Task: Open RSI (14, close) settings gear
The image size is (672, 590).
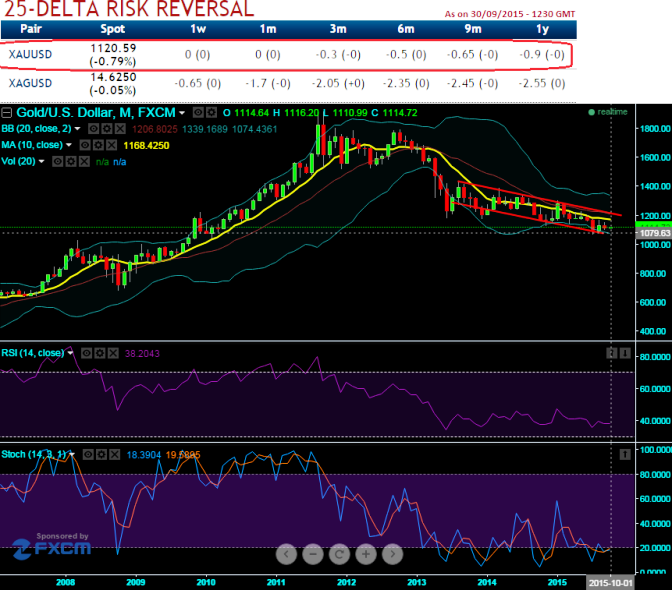Action: (100, 353)
